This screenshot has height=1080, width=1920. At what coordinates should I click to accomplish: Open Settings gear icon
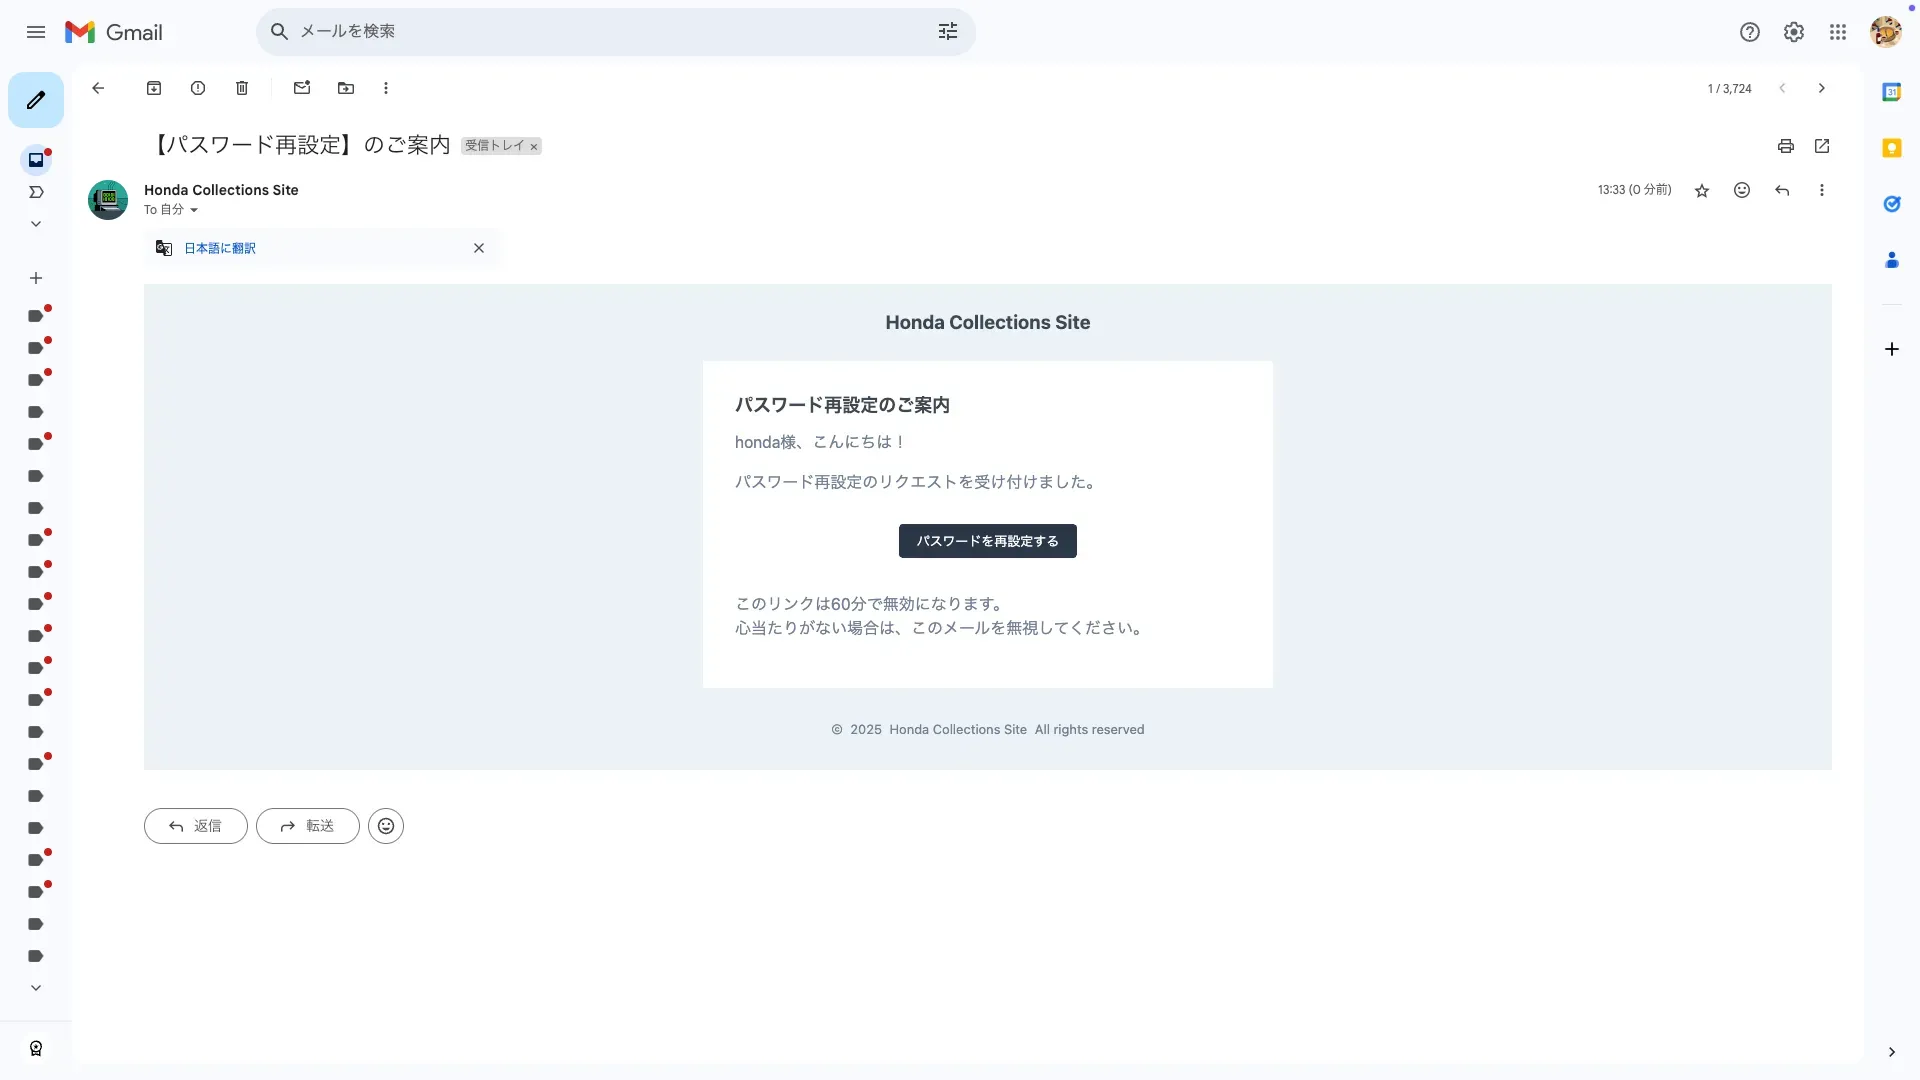click(x=1794, y=32)
